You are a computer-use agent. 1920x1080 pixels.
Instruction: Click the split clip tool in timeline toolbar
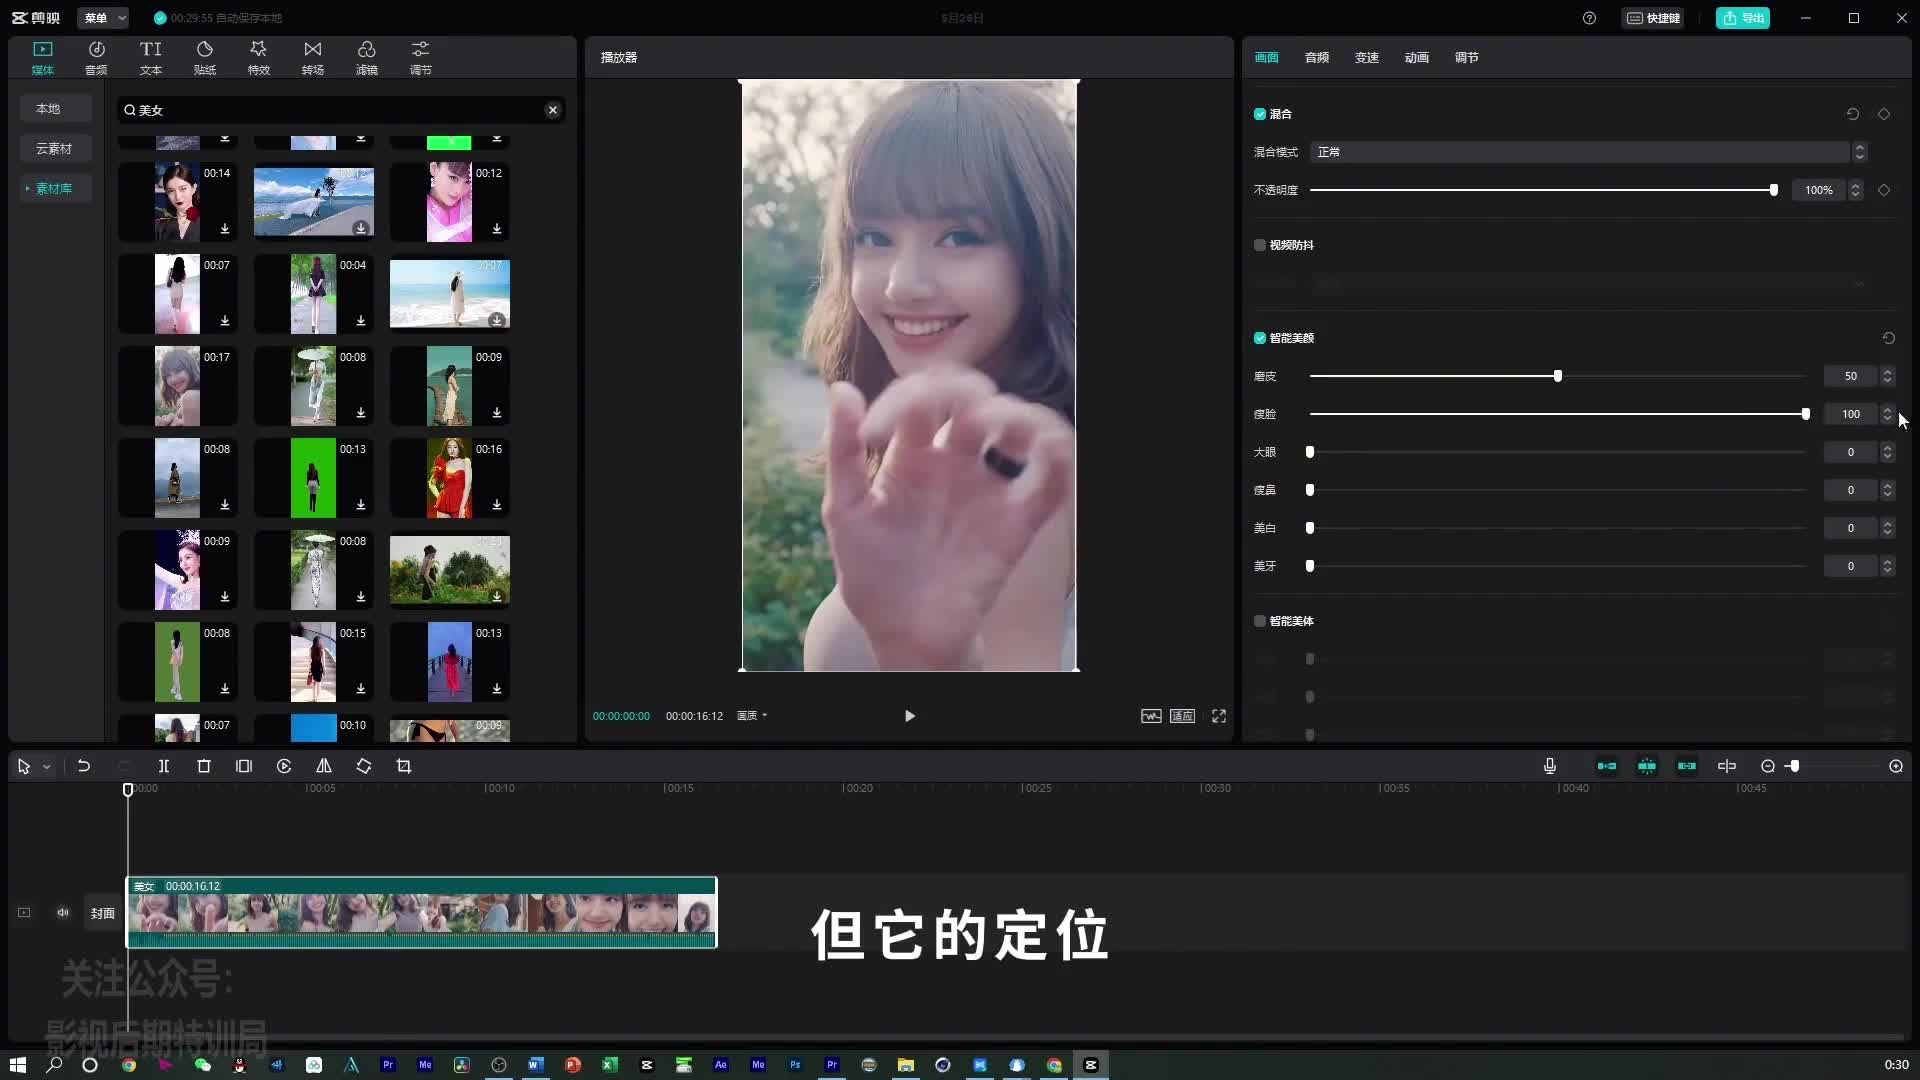point(164,766)
